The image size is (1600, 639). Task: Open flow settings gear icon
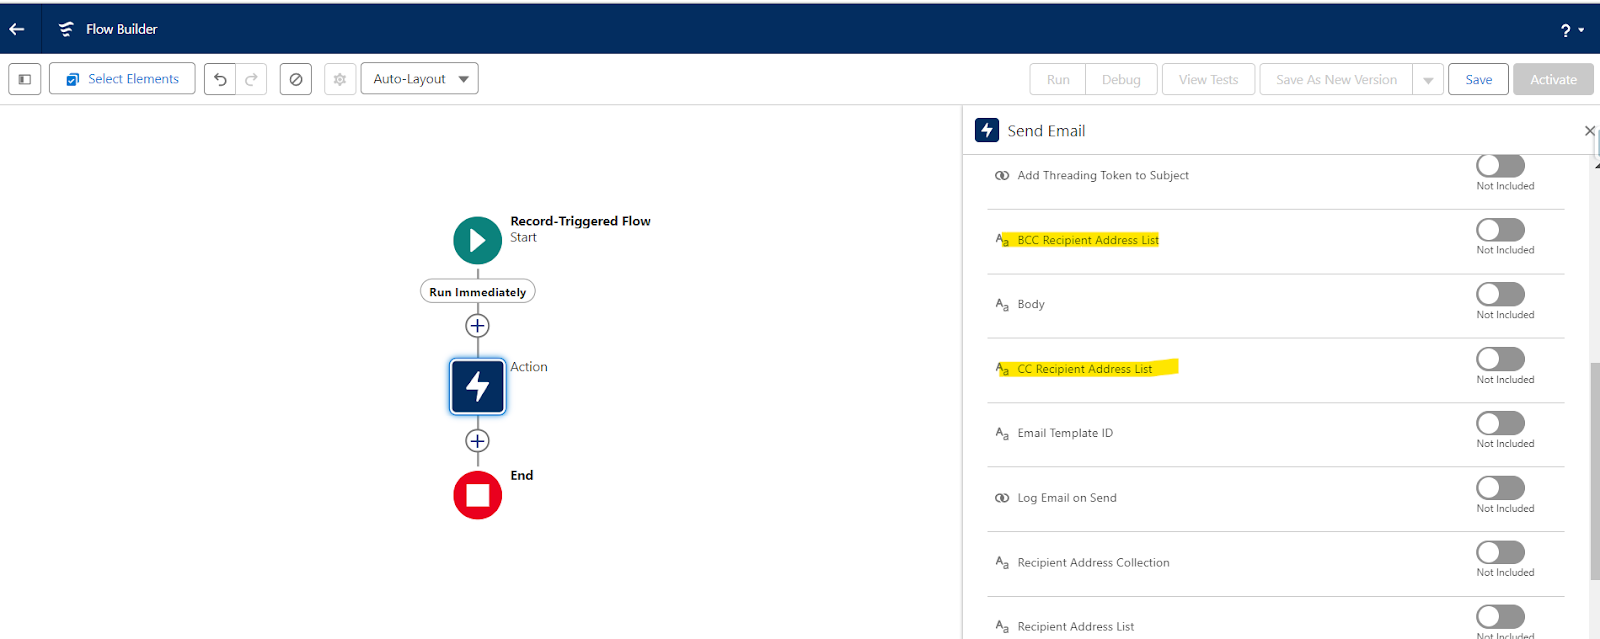pos(340,79)
